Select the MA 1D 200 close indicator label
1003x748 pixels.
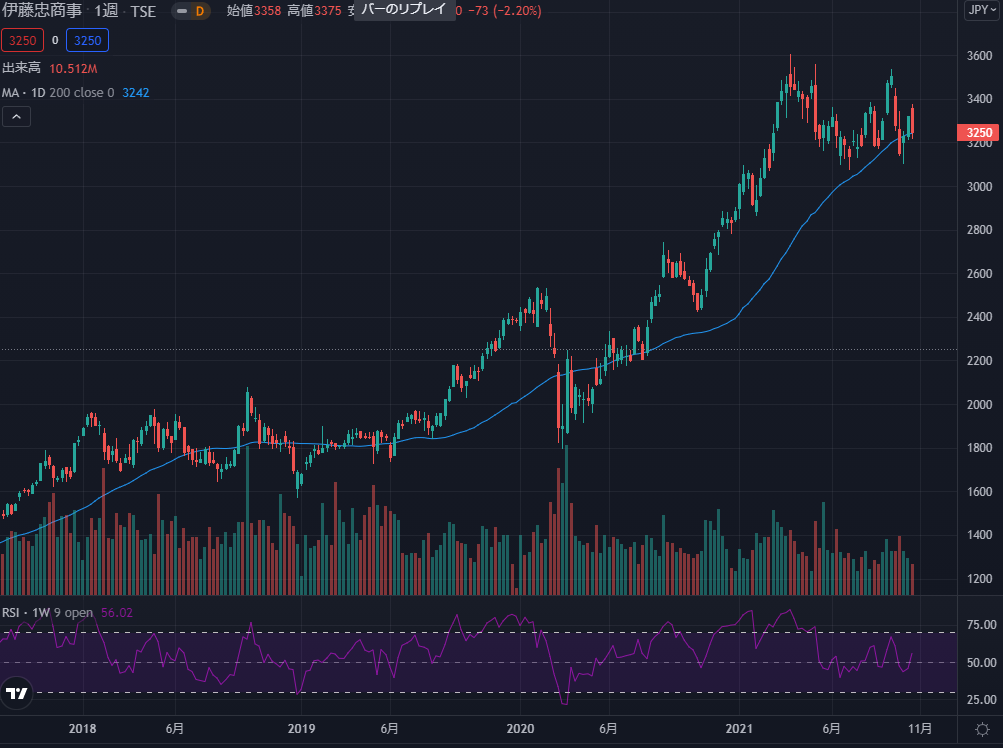58,93
